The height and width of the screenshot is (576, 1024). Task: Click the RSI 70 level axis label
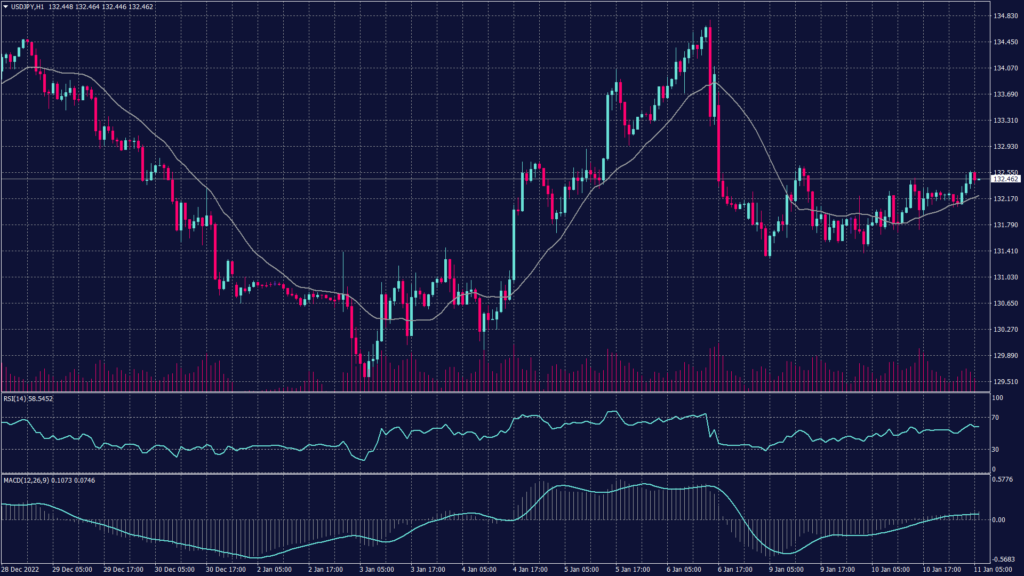997,415
